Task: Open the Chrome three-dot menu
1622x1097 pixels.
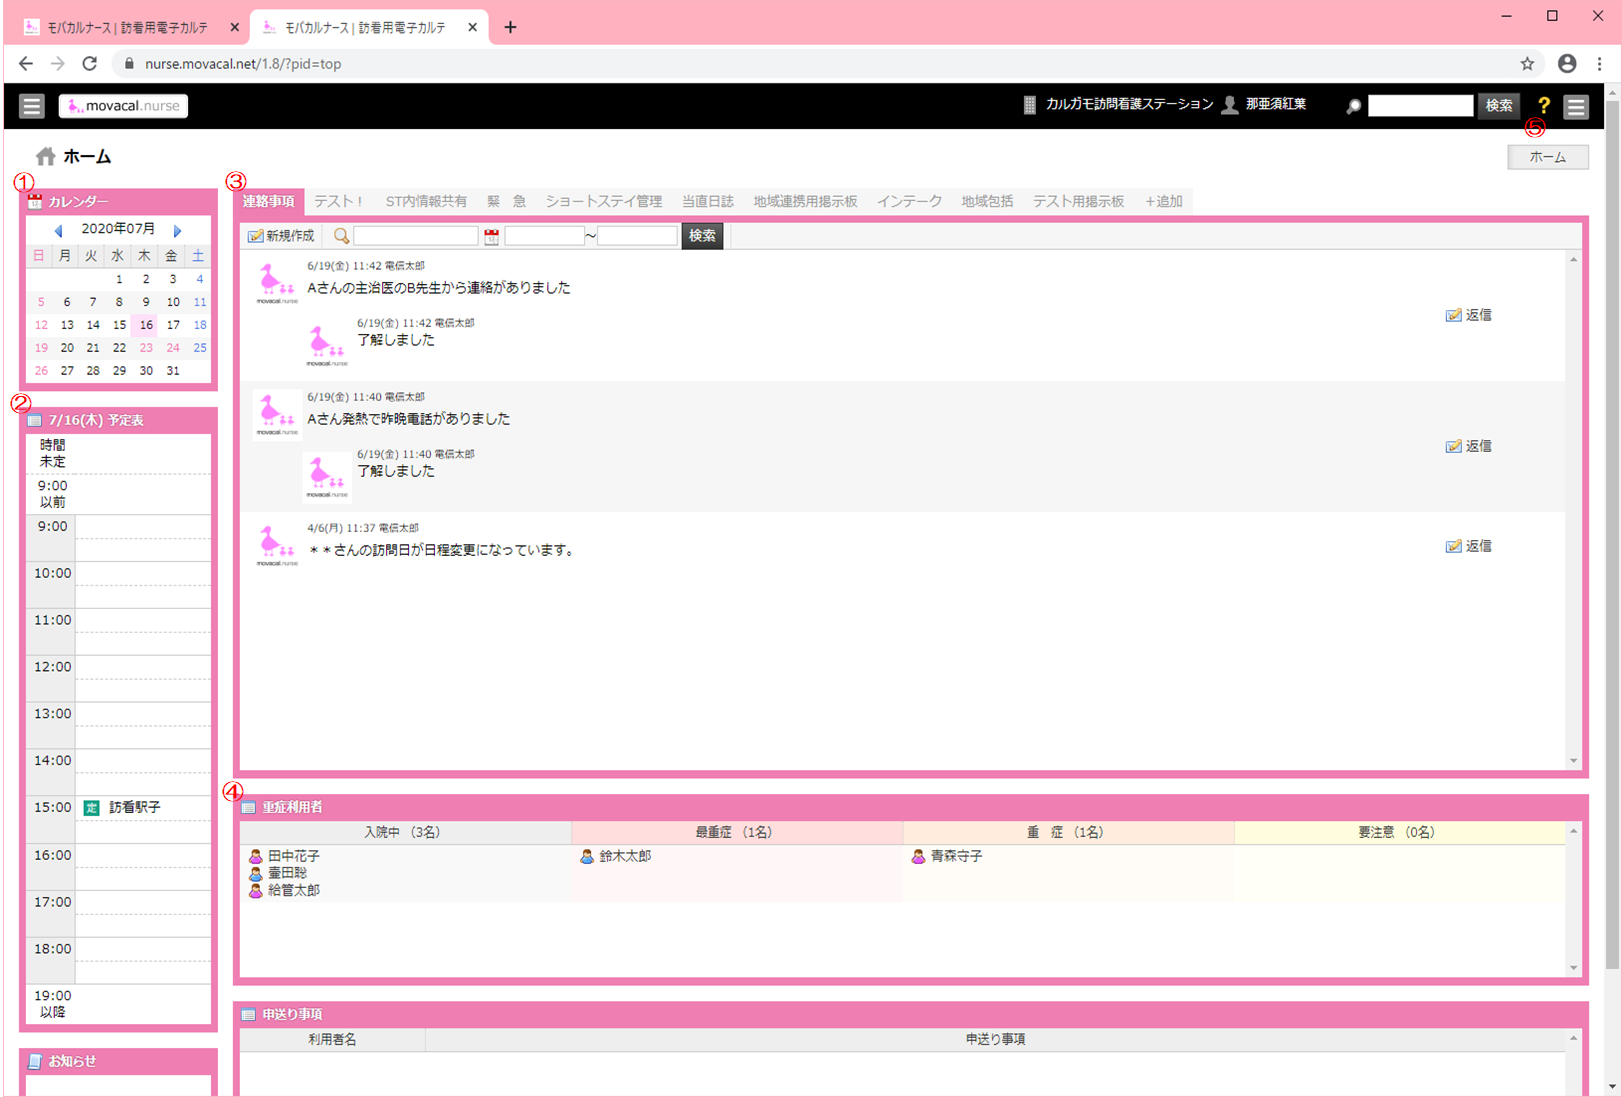Action: click(x=1600, y=64)
